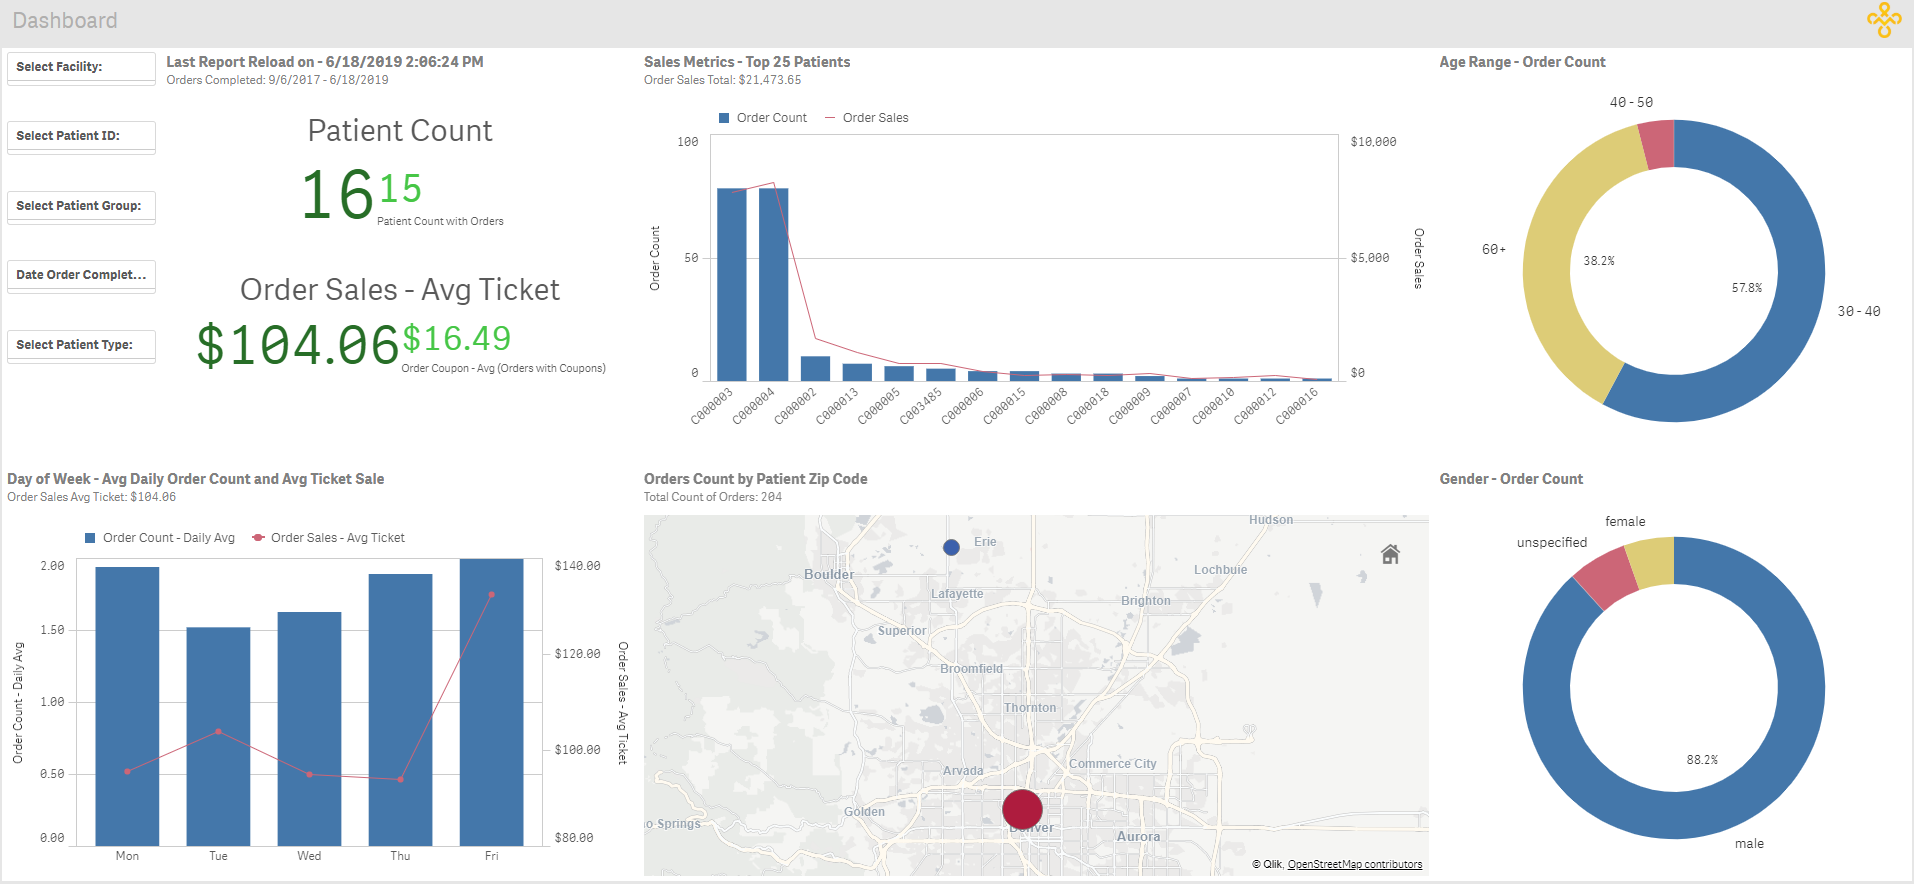This screenshot has width=1914, height=884.
Task: Open the OpenStreetMap contributors link
Action: pos(1354,864)
